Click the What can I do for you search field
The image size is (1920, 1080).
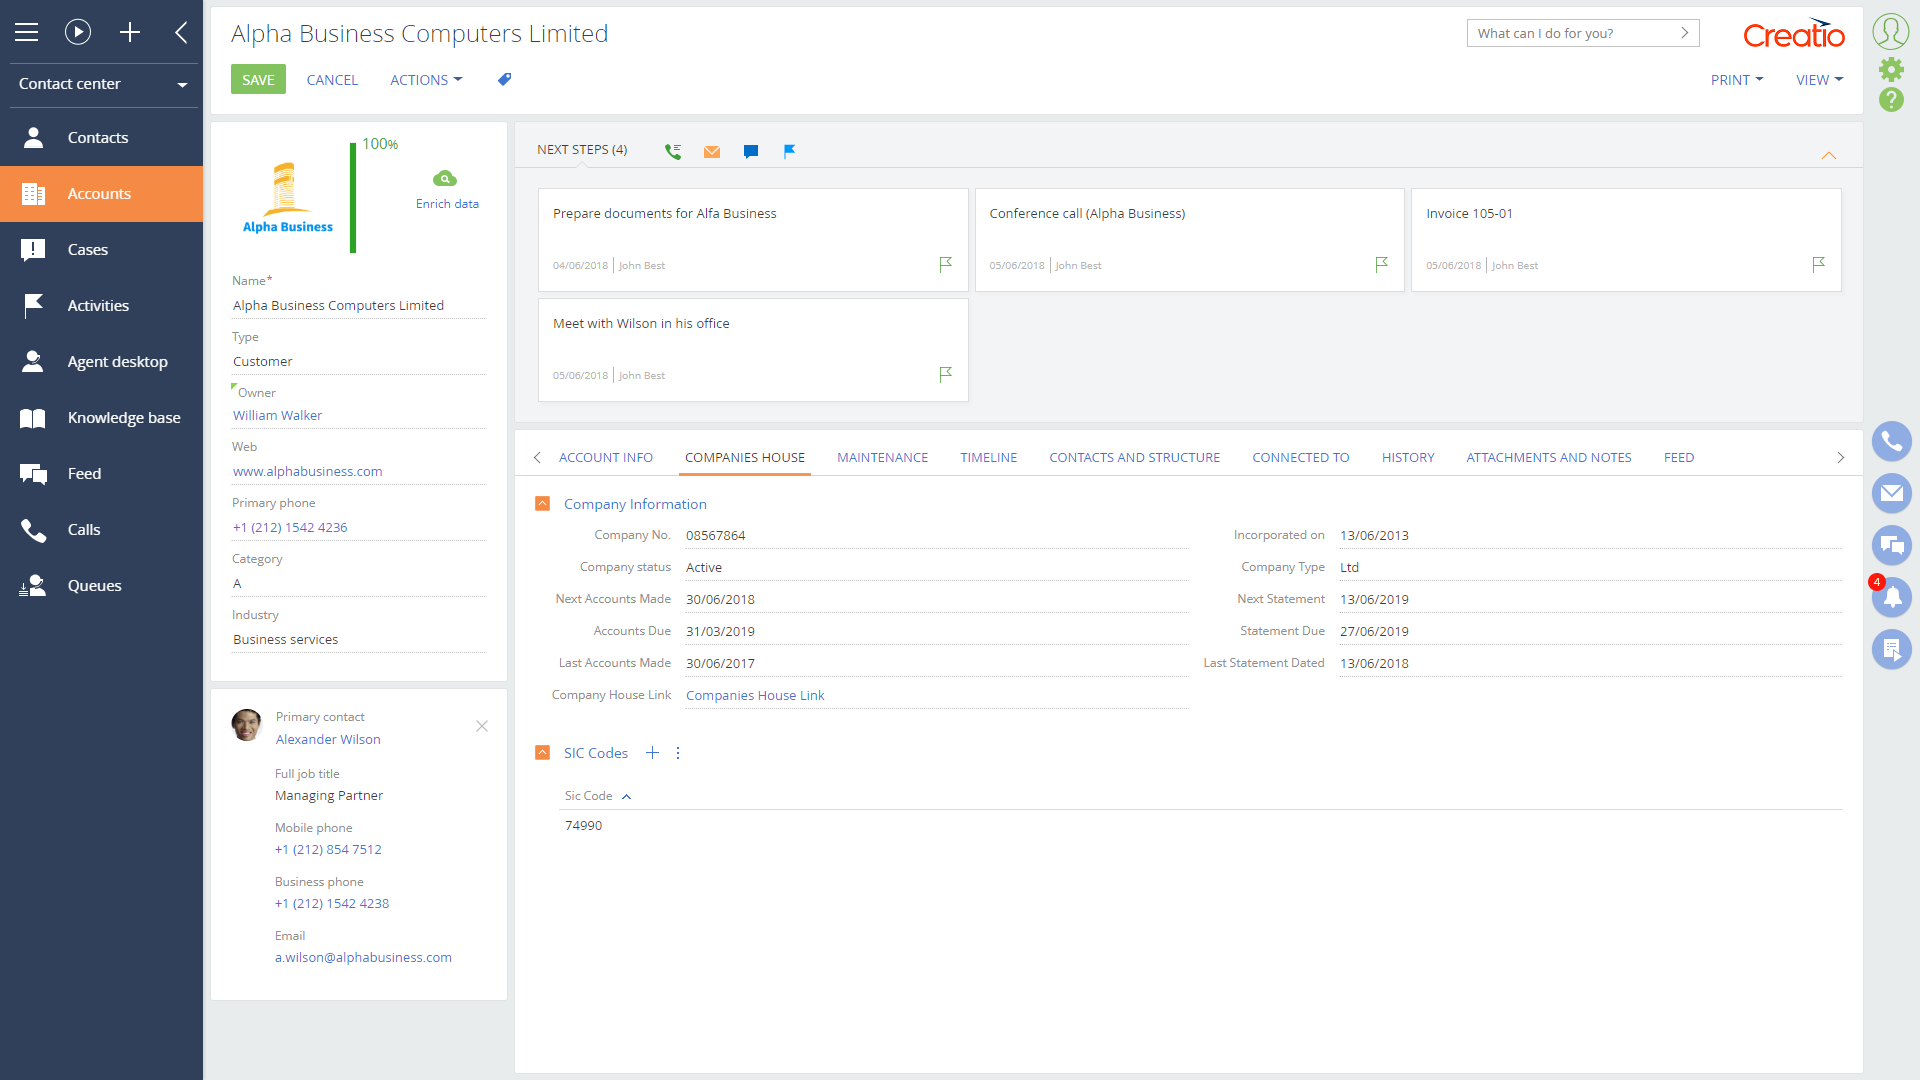(x=1583, y=33)
